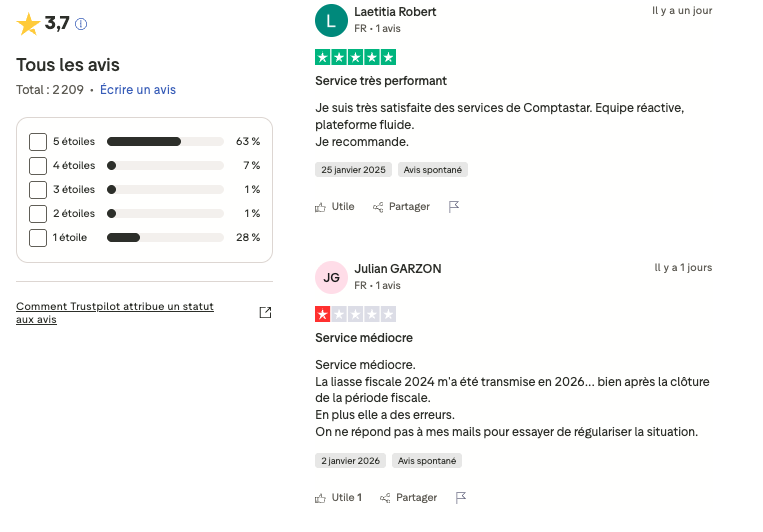Tick the 1 étoile filter checkbox

[38, 238]
